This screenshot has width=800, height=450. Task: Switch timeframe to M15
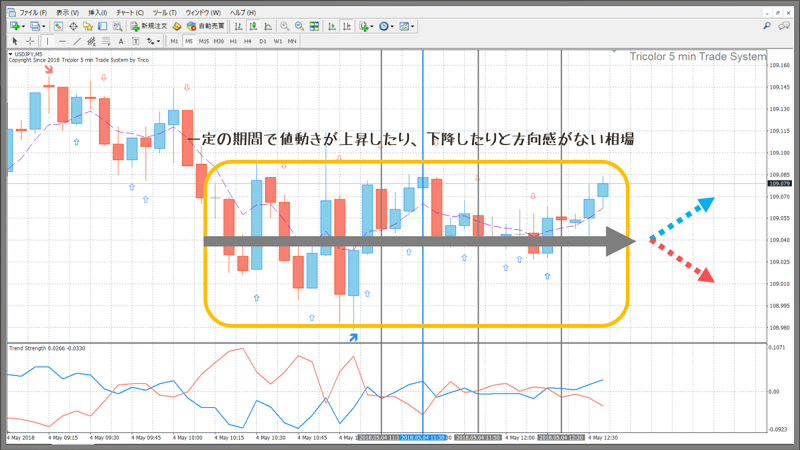pyautogui.click(x=204, y=41)
